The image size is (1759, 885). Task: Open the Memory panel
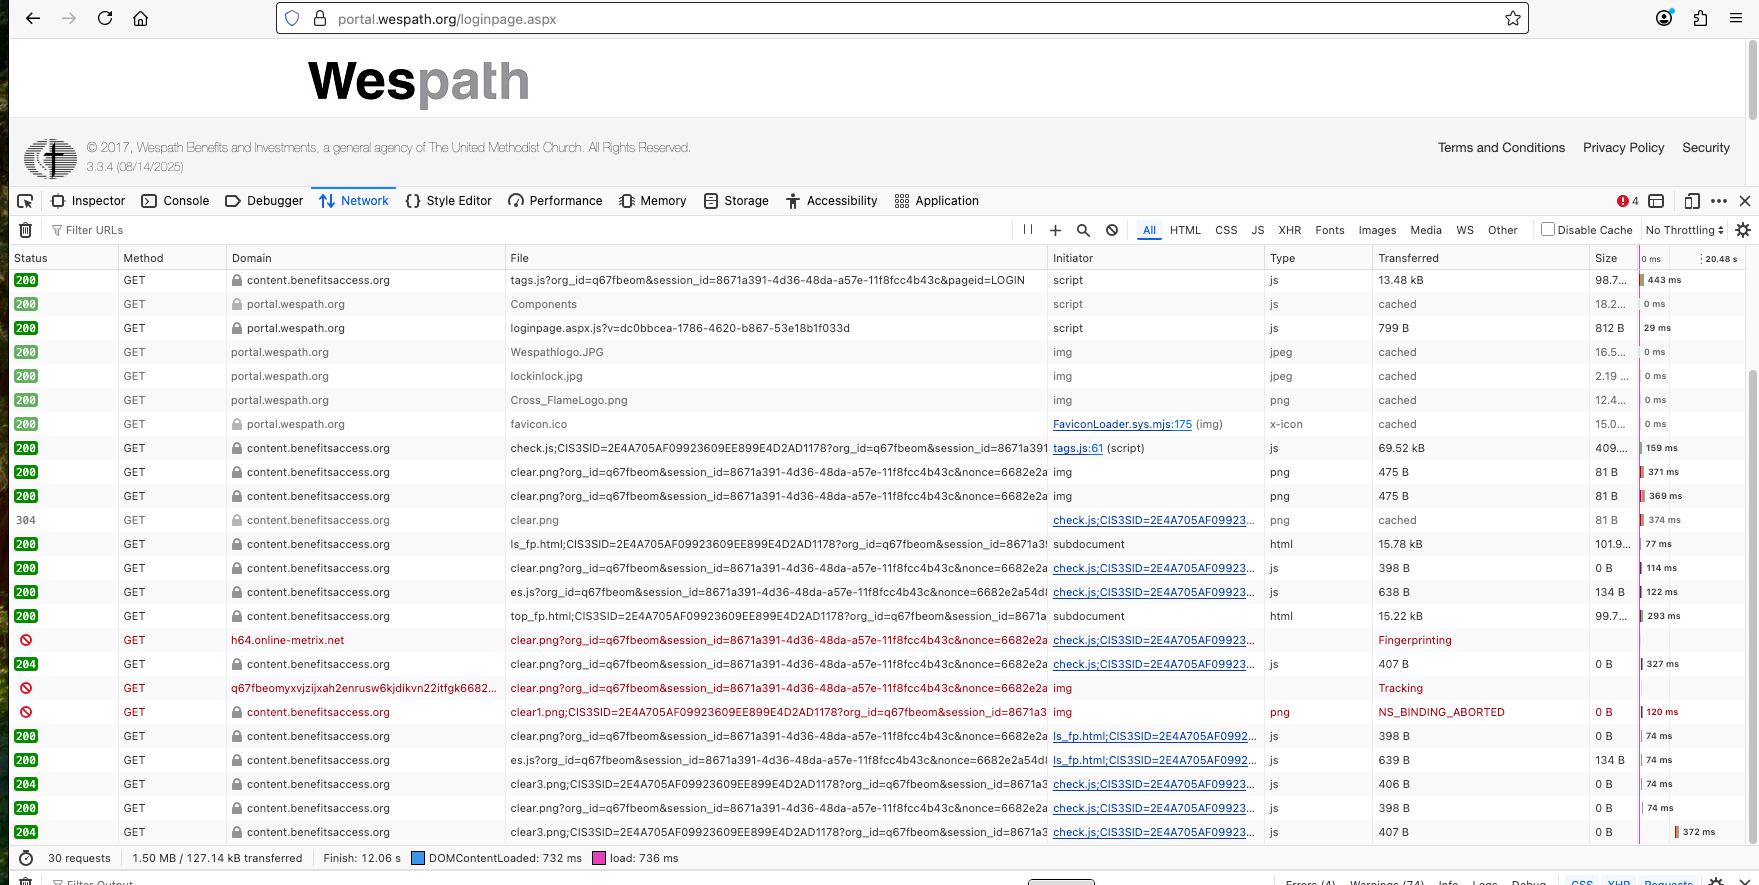click(x=652, y=201)
